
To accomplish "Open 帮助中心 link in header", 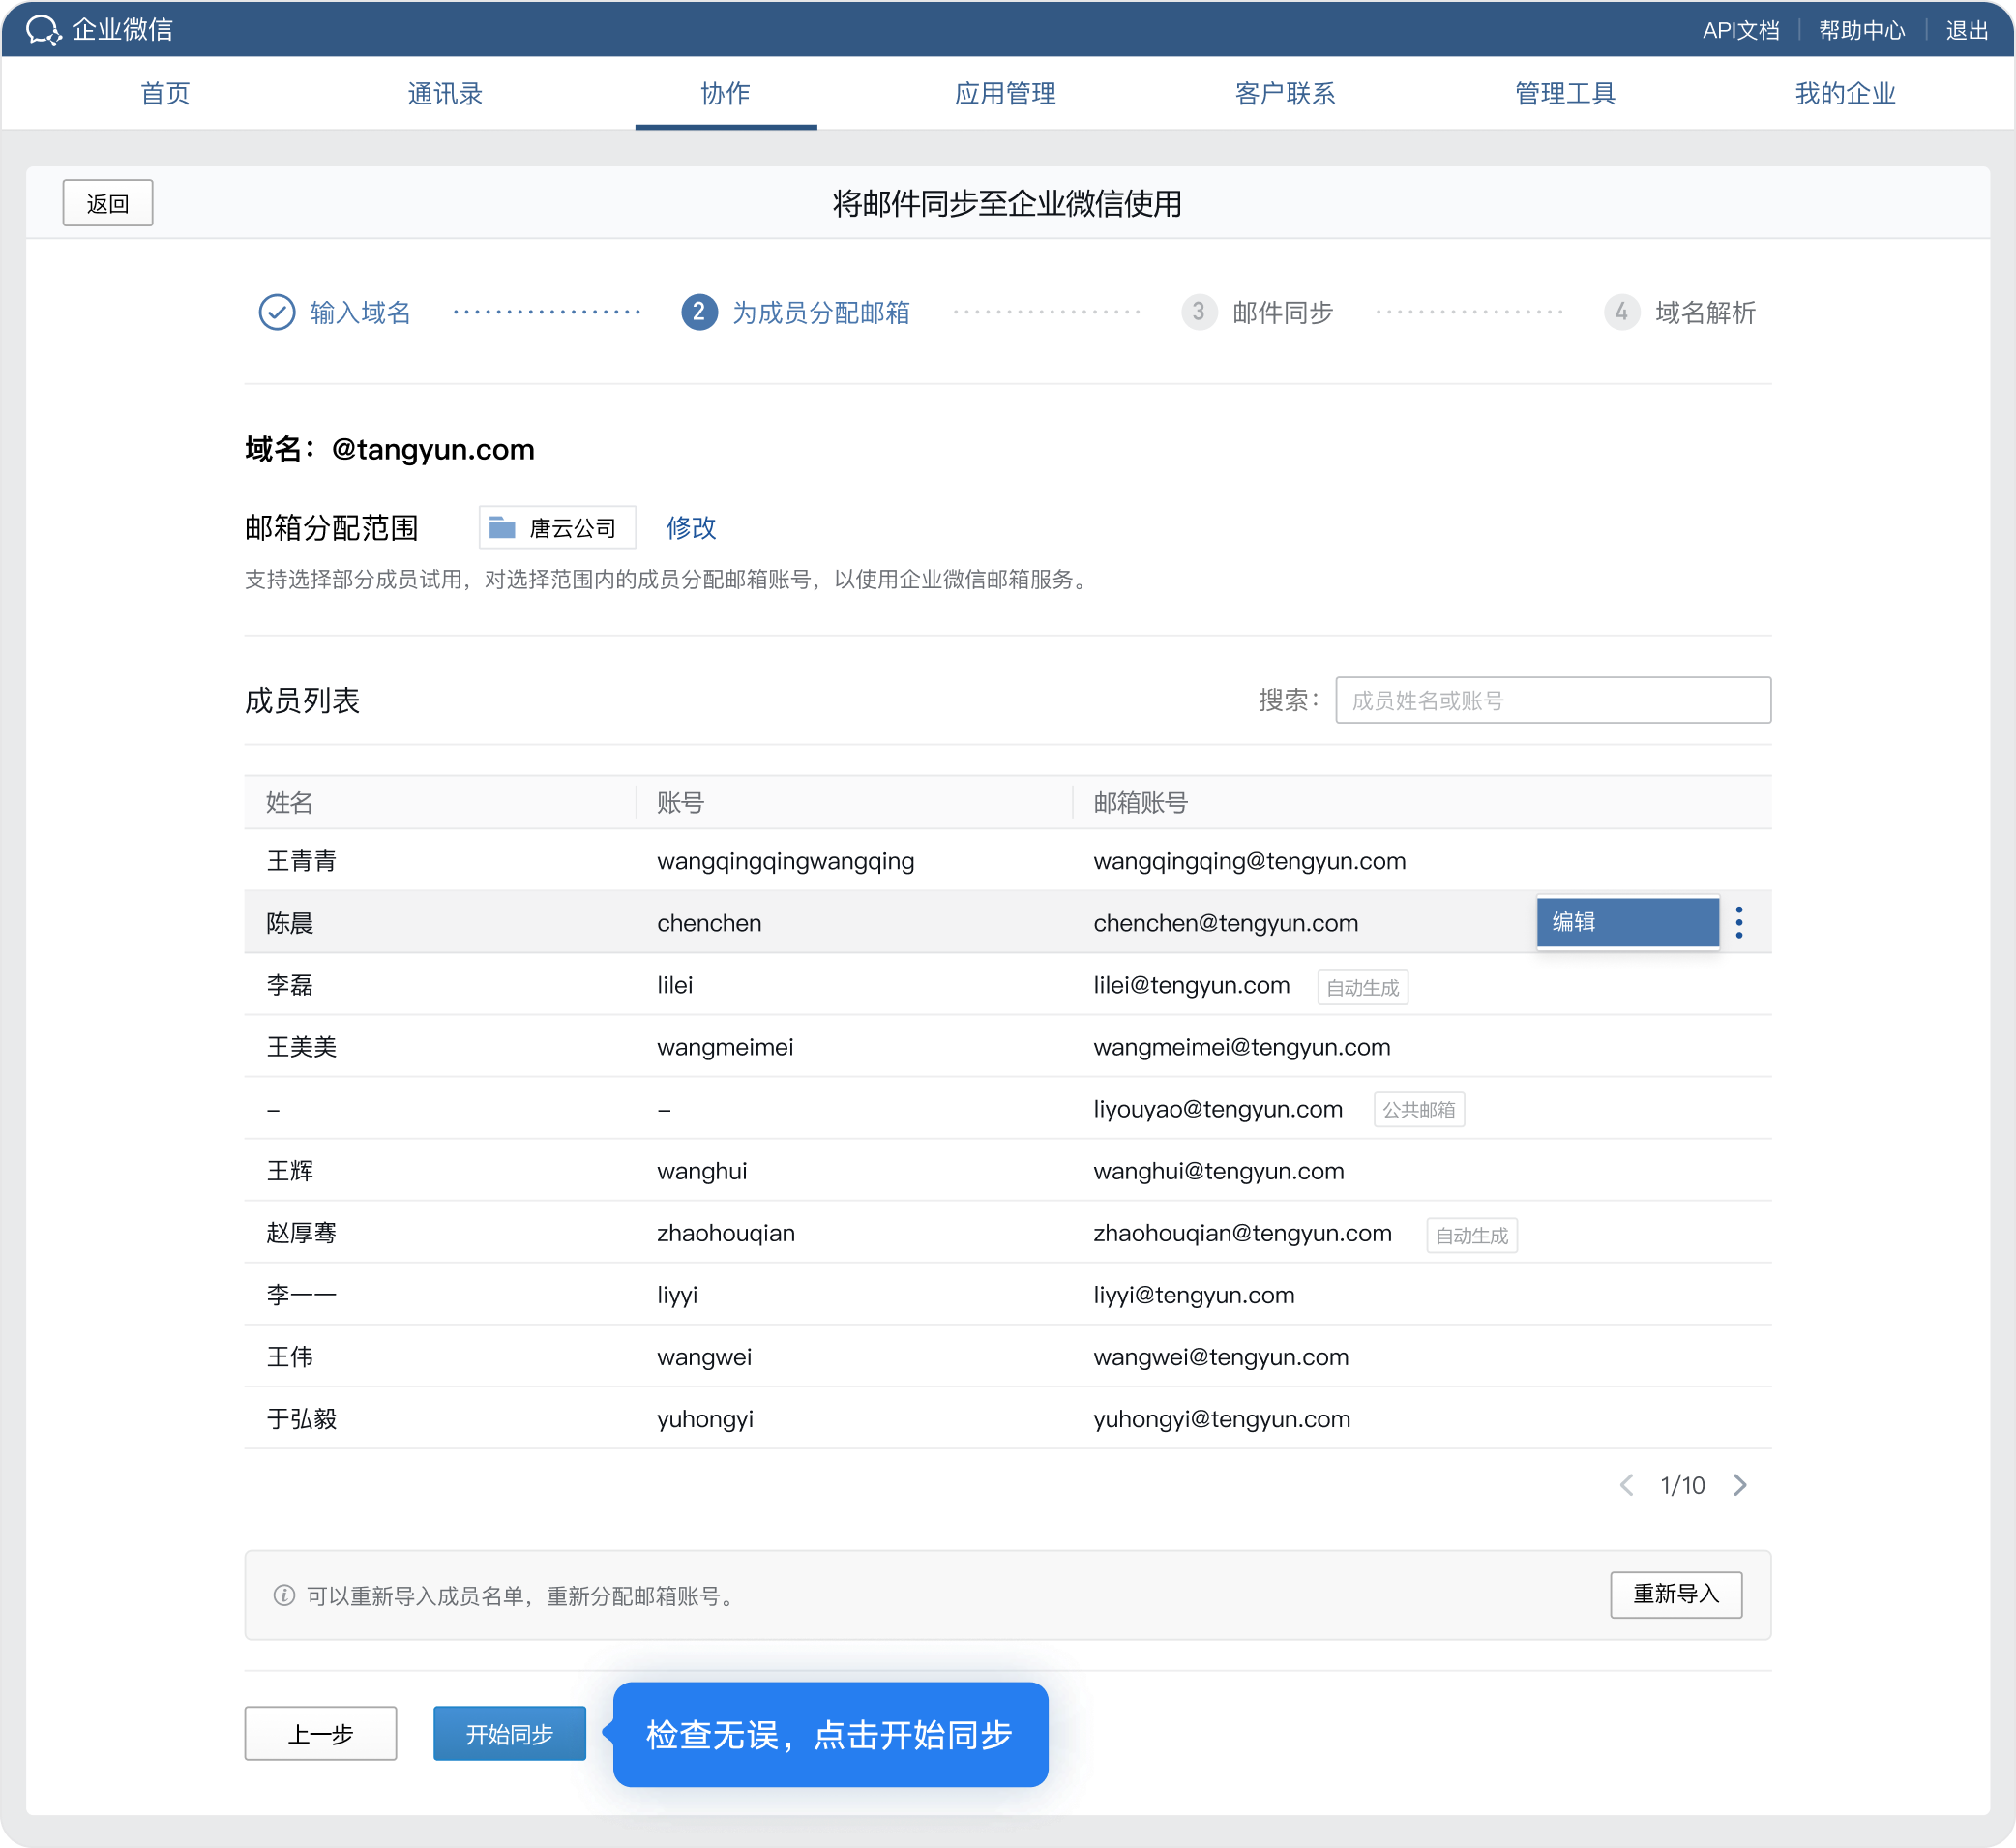I will 1861,30.
